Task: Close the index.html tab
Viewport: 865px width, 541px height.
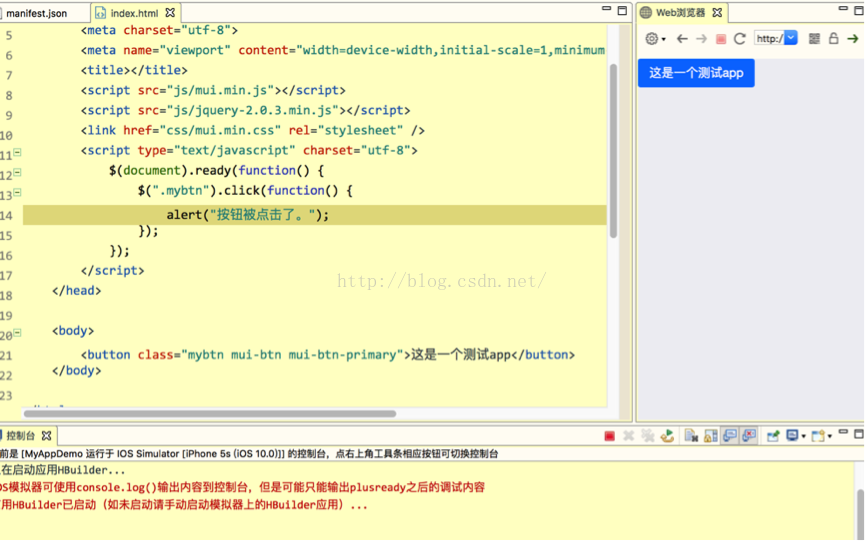Action: point(170,12)
